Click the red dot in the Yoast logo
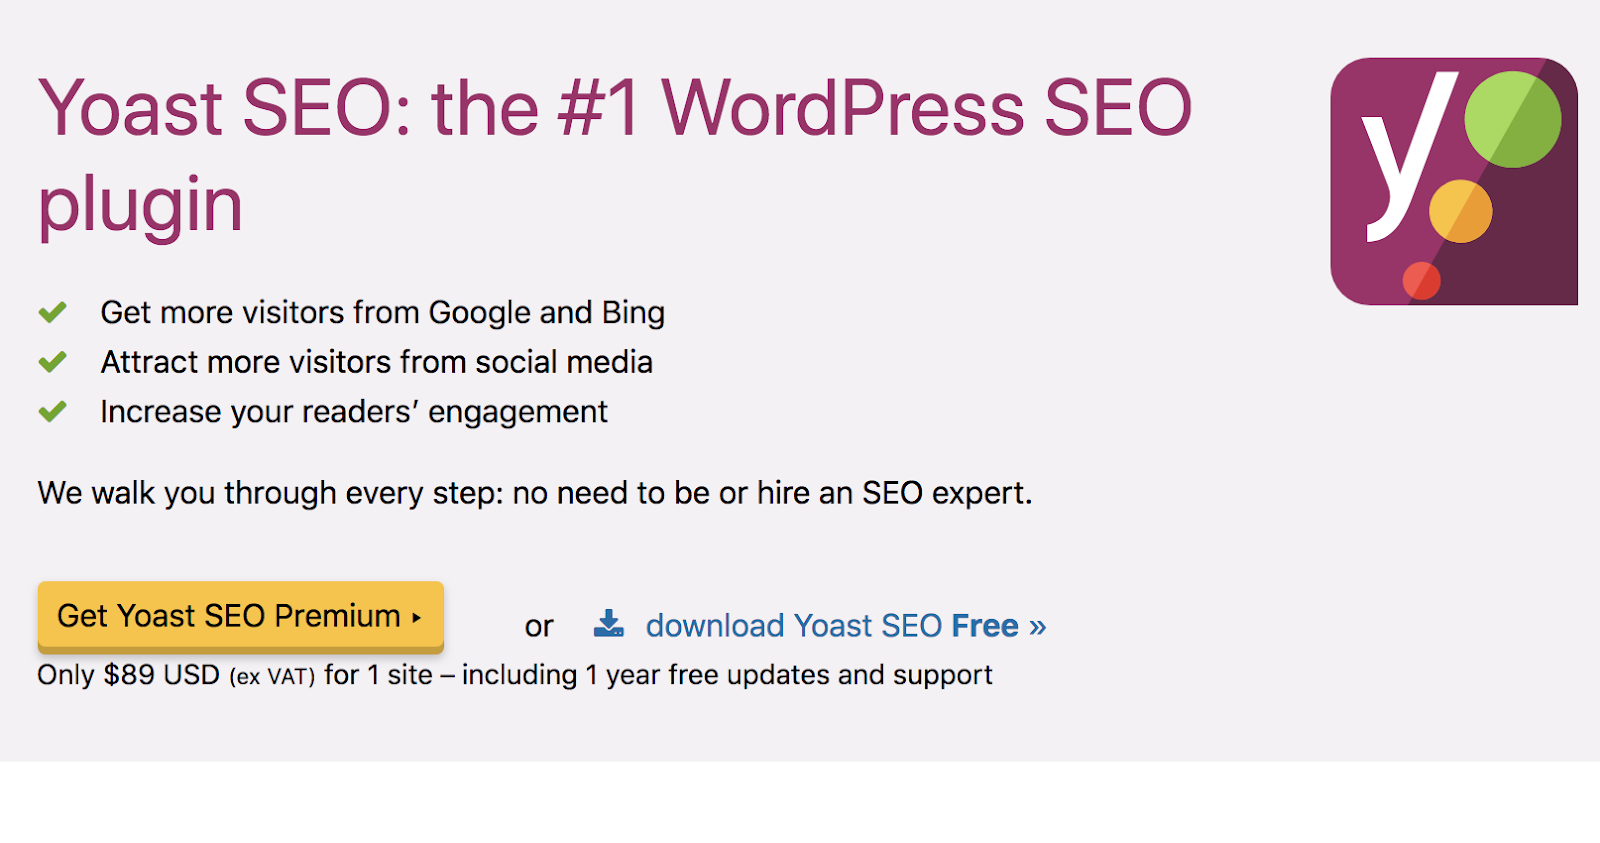 point(1421,281)
